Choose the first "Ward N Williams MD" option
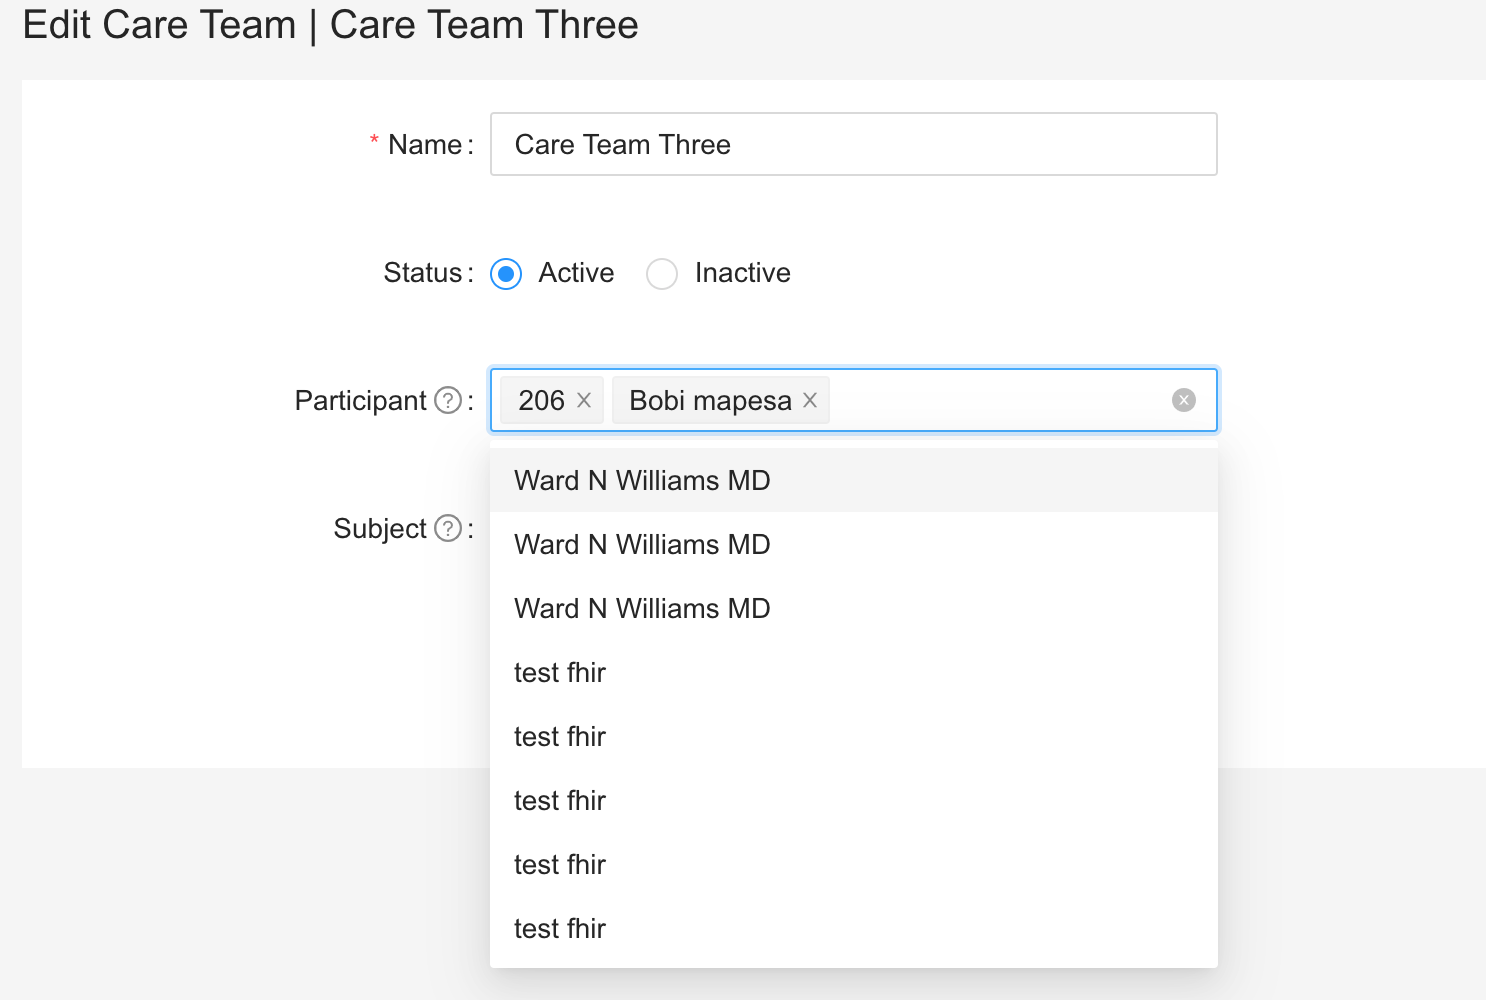The image size is (1486, 1000). point(641,481)
